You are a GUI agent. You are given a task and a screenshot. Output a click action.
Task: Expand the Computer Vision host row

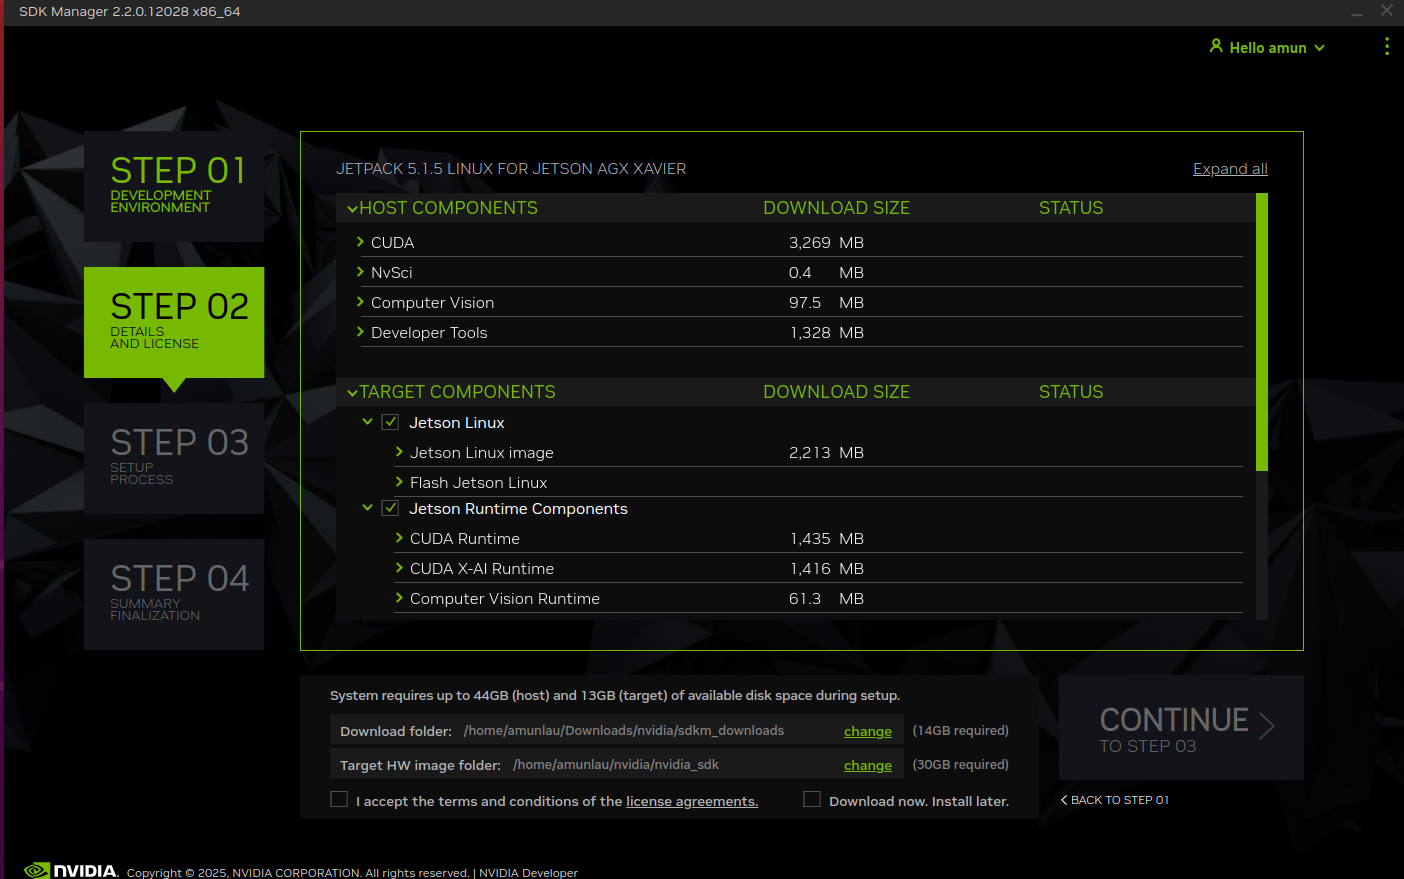point(360,302)
